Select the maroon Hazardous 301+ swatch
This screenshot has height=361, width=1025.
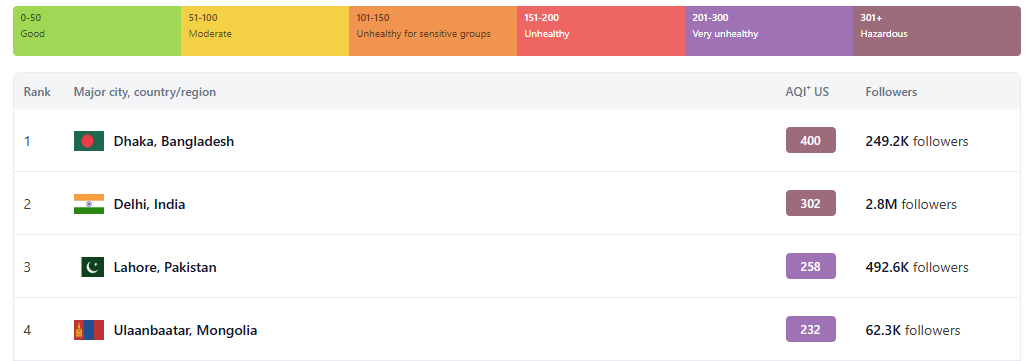tap(937, 31)
